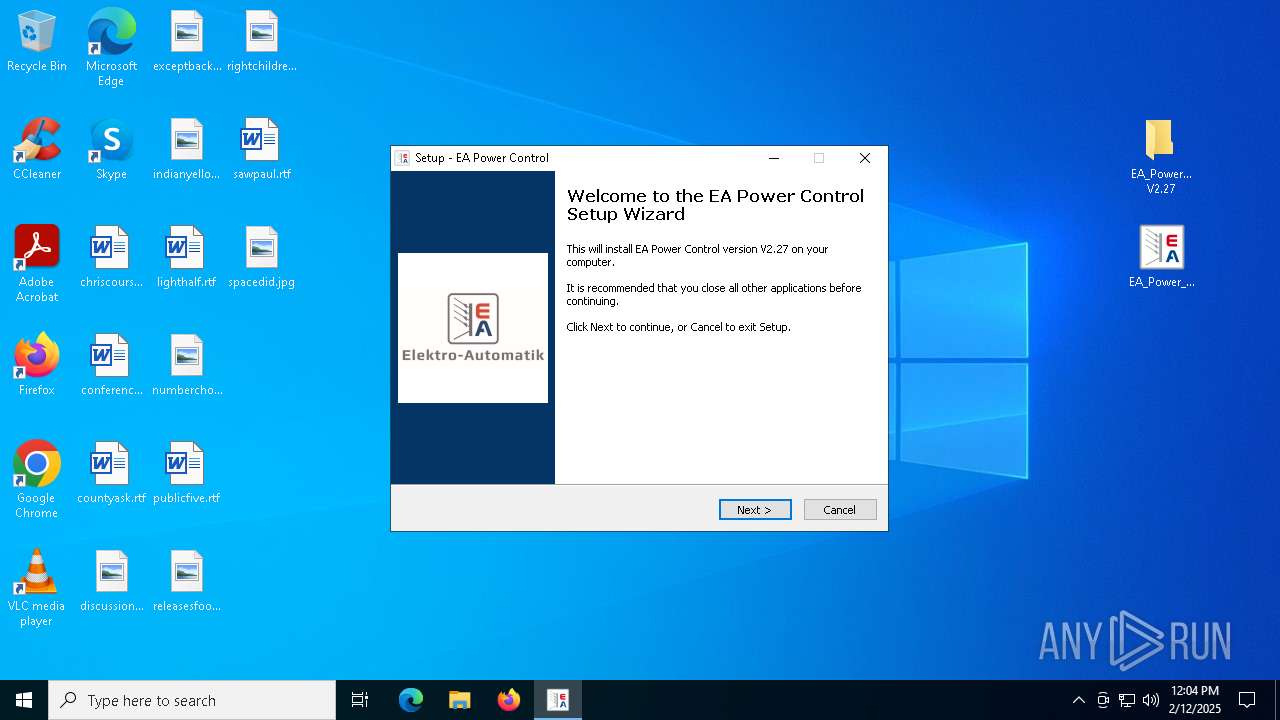Select the publicfive.rtf document icon
The image size is (1280, 720).
(187, 474)
